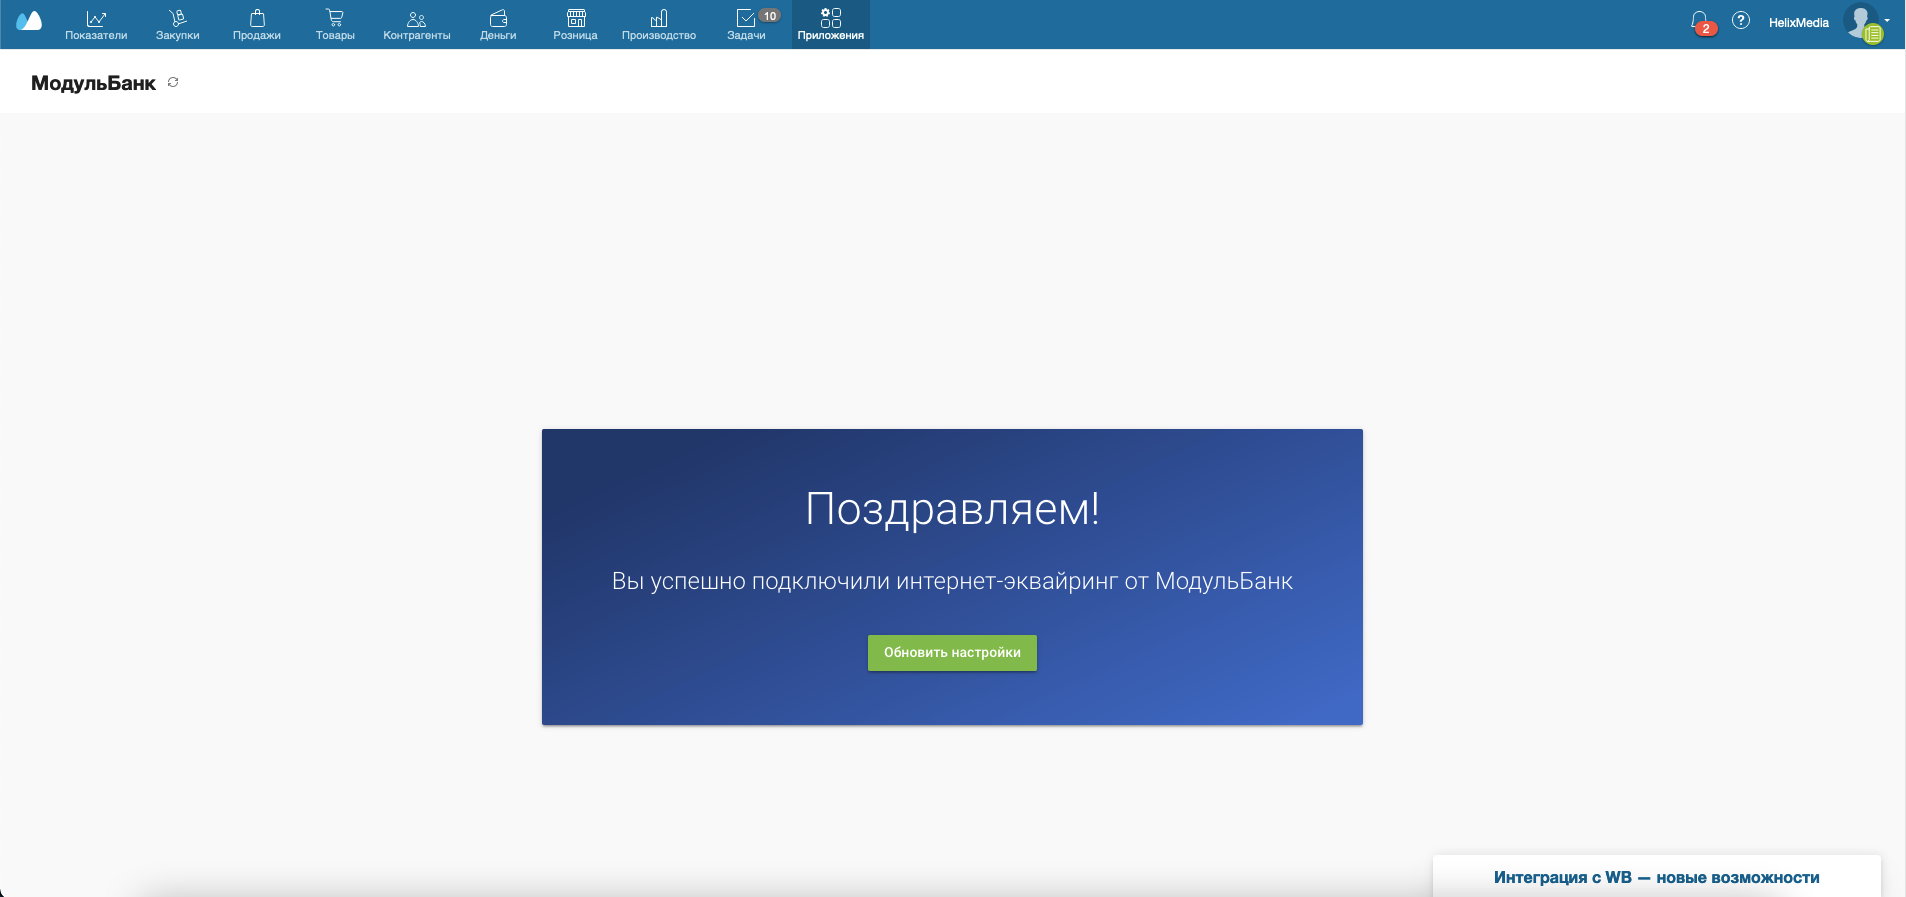The image size is (1906, 897).
Task: Click the help question mark icon
Action: 1741,20
